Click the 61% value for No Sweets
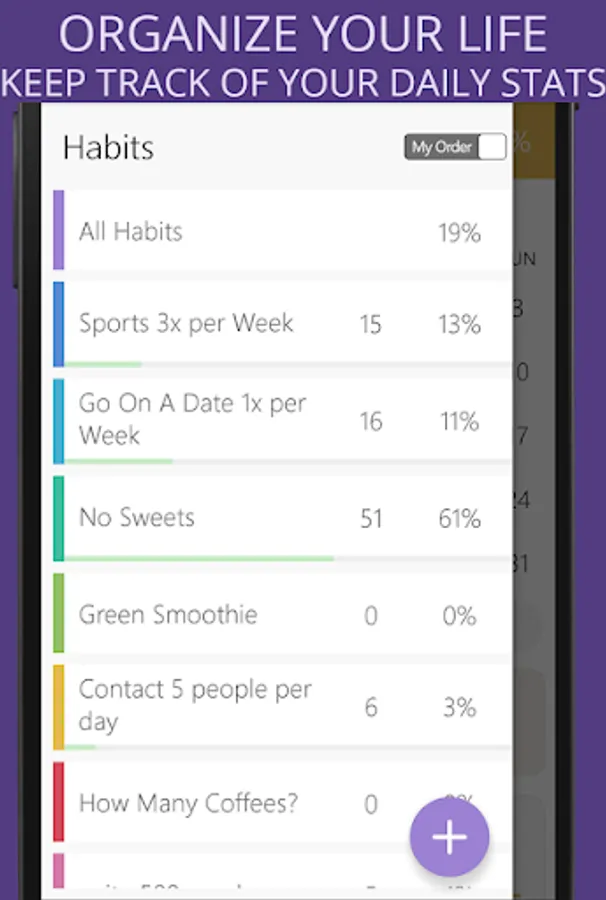Viewport: 606px width, 900px height. (x=459, y=519)
